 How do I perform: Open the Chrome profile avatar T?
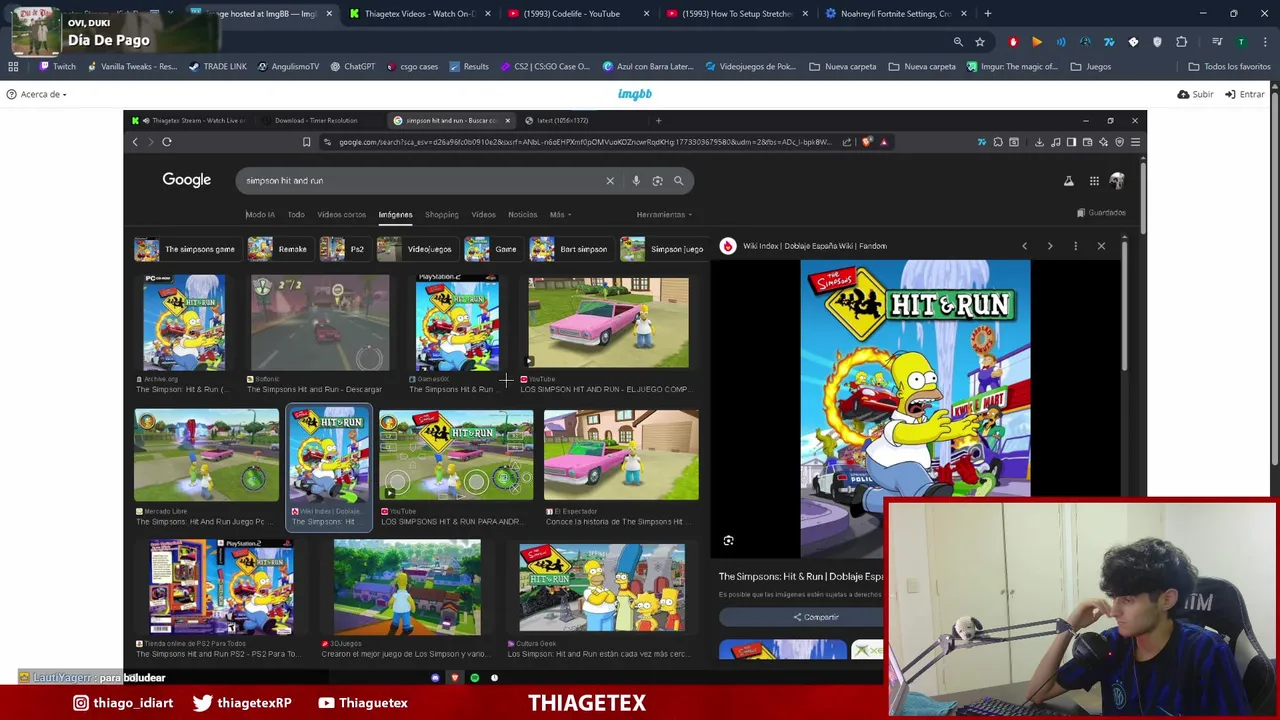(x=1241, y=41)
